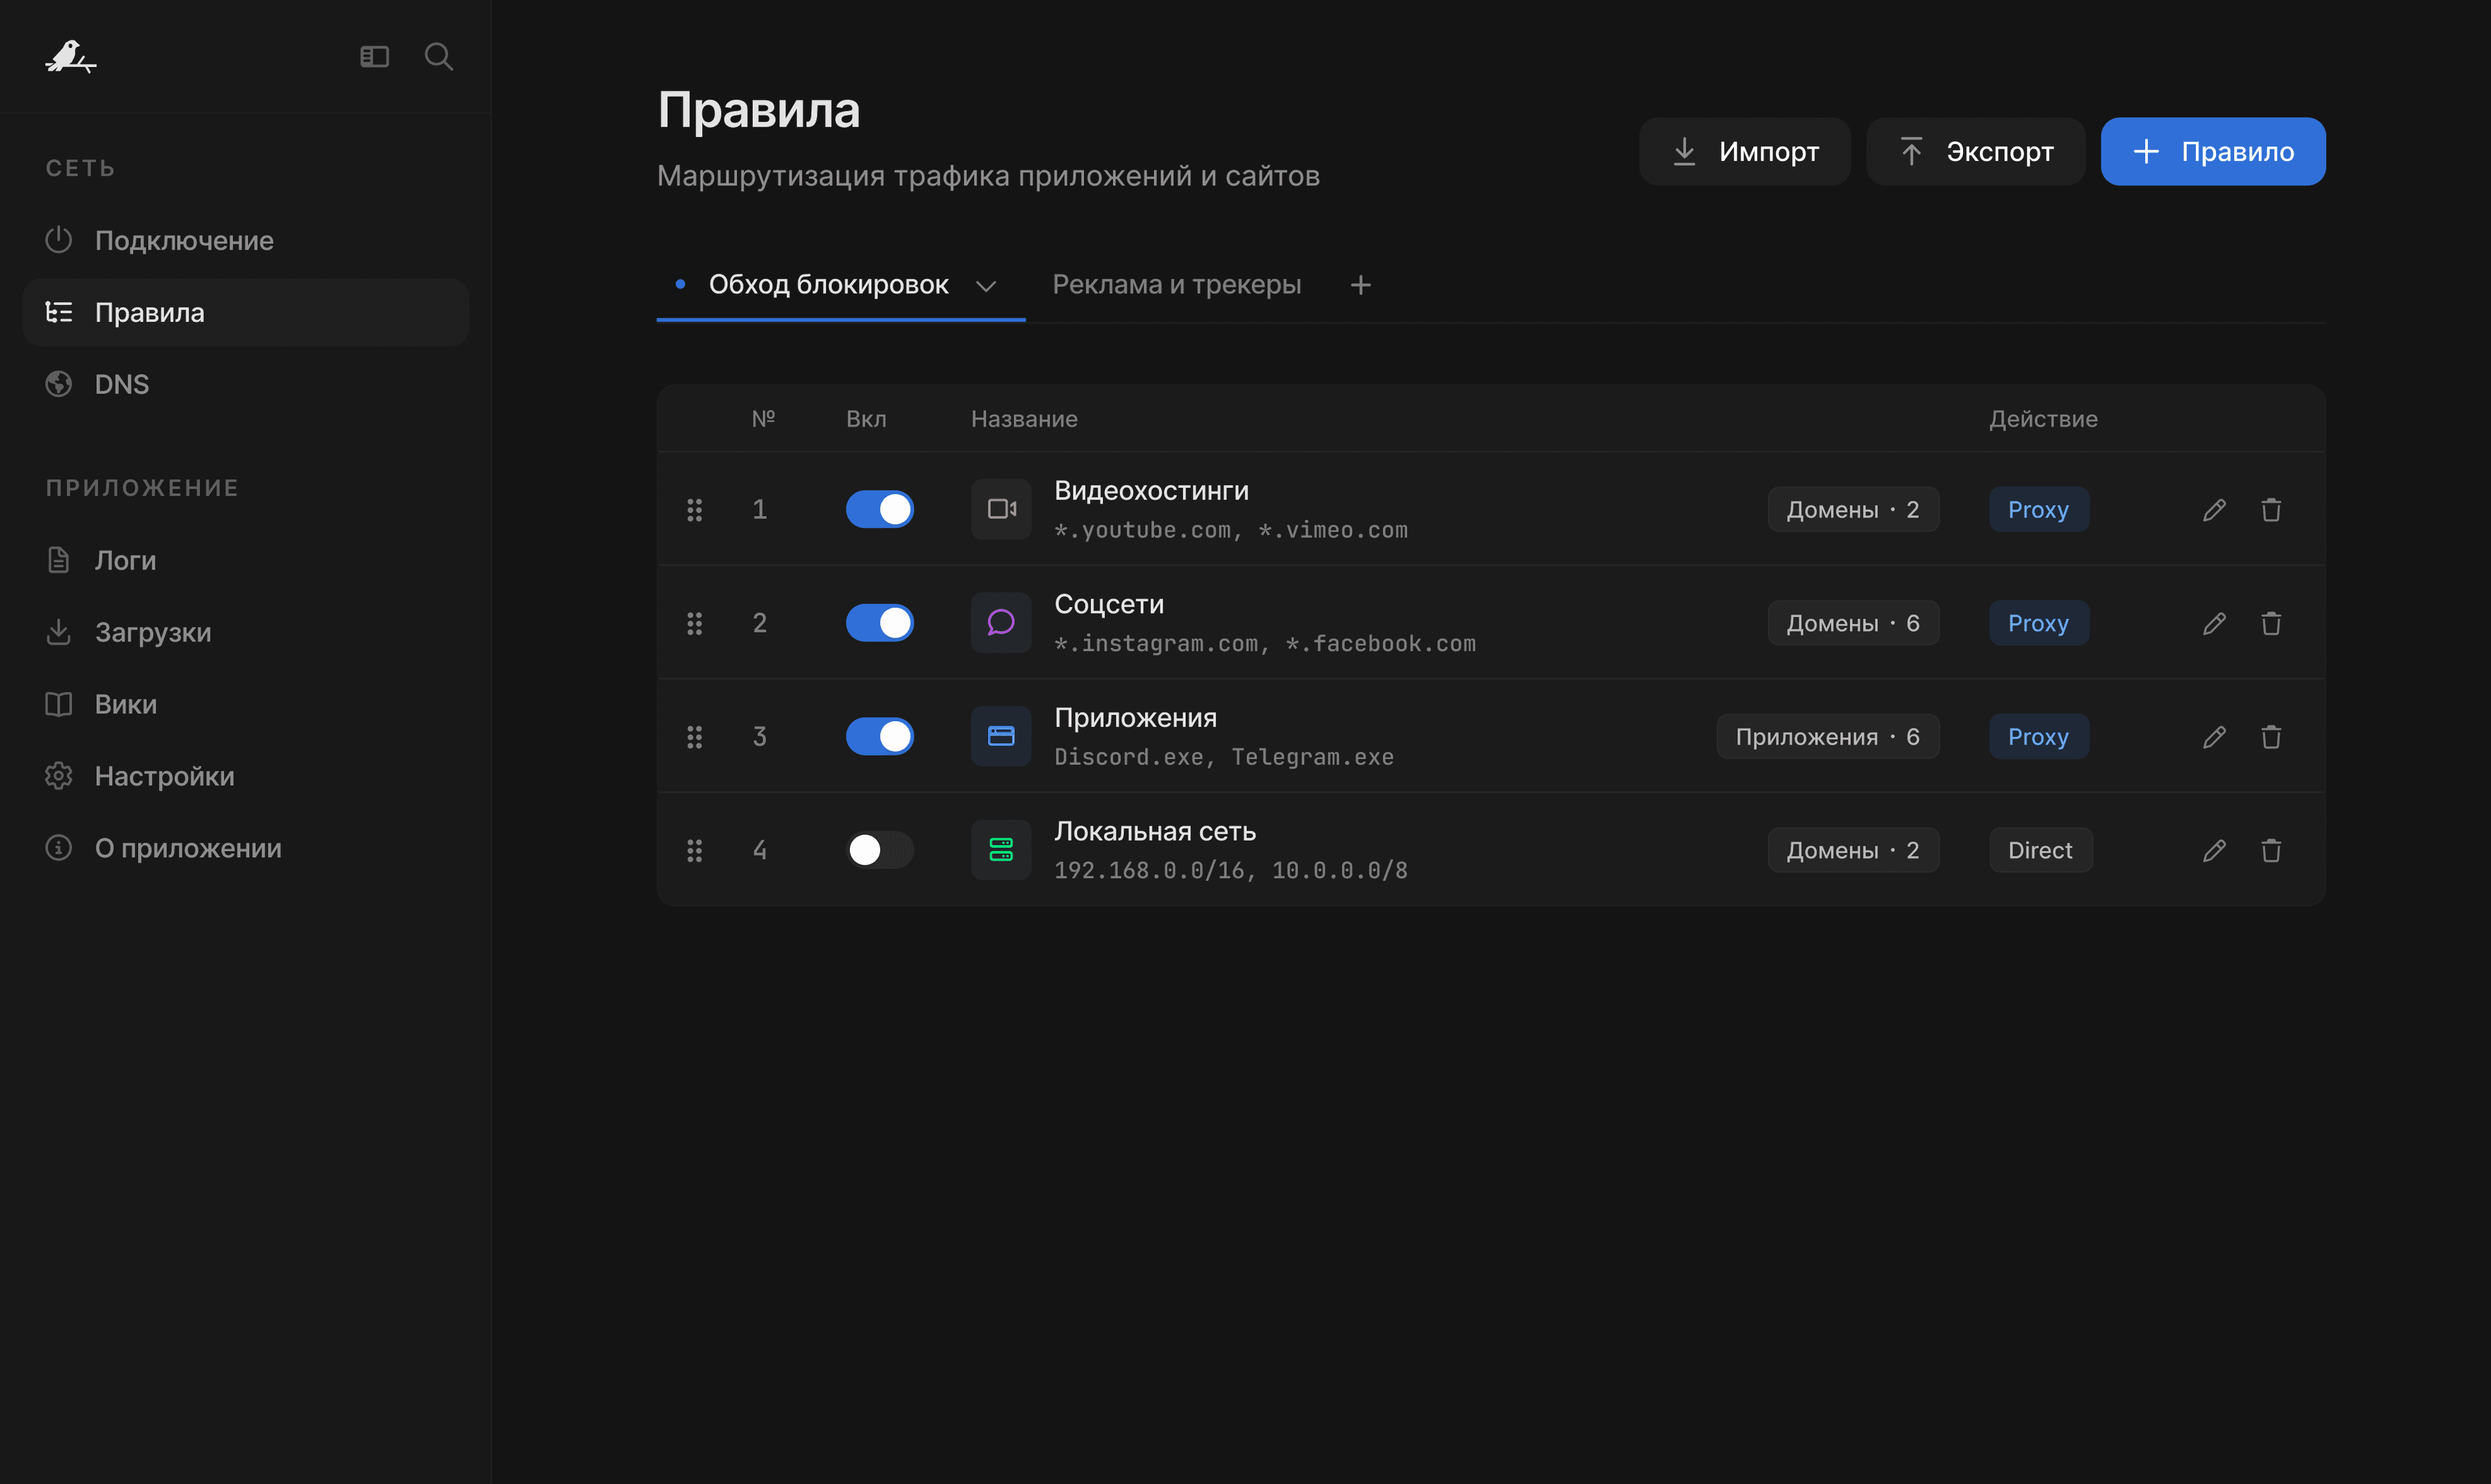This screenshot has height=1484, width=2491.
Task: Disable the Видеохостинги rule toggle
Action: (879, 510)
